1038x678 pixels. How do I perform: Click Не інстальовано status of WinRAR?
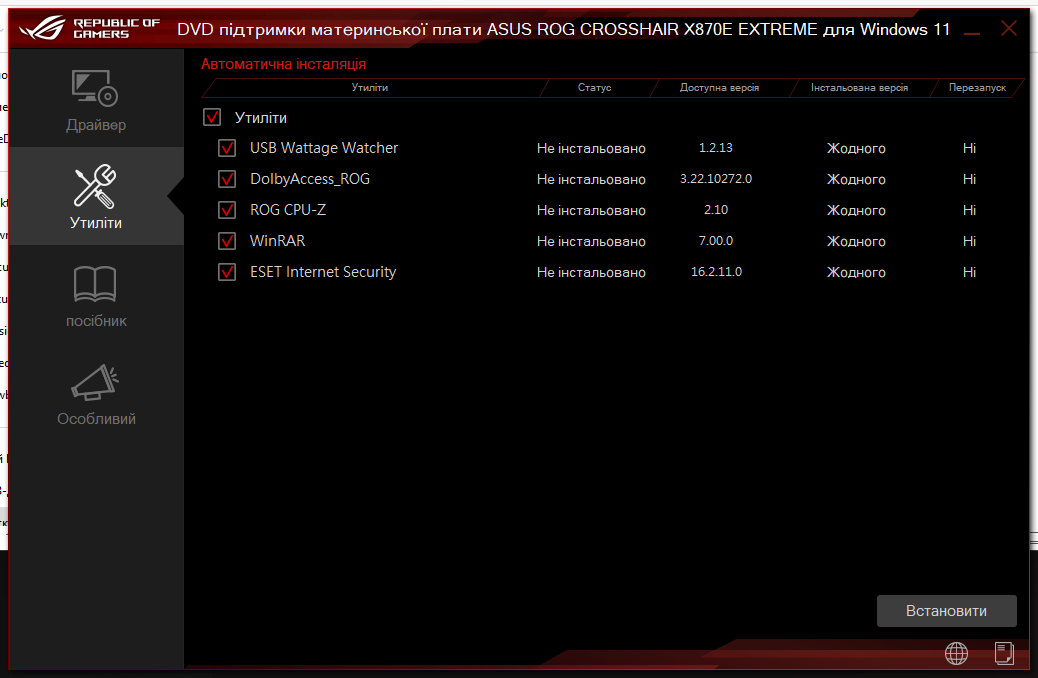click(591, 242)
